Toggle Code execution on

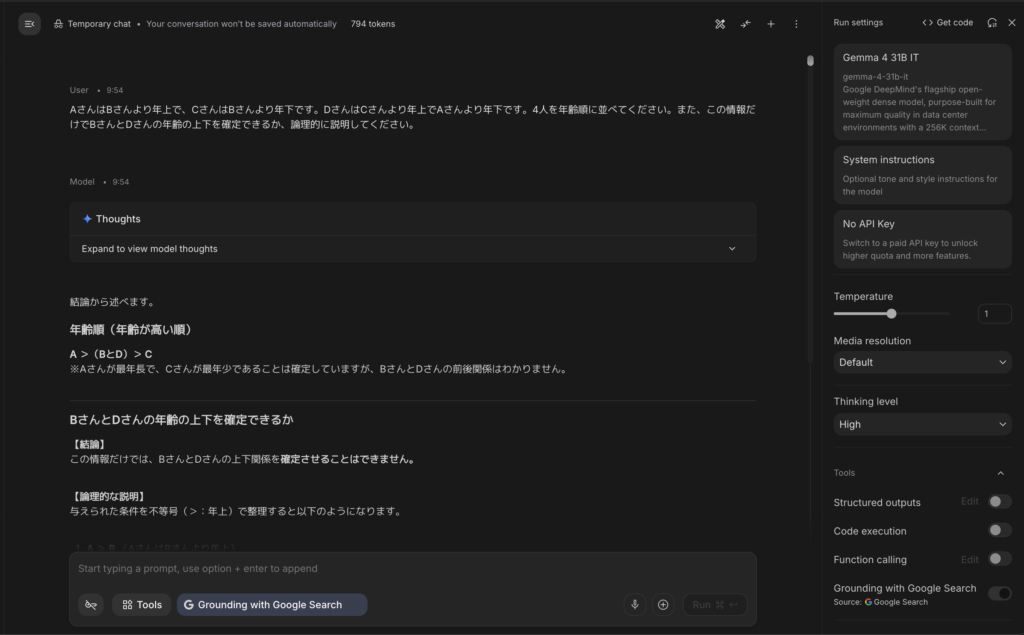[999, 531]
